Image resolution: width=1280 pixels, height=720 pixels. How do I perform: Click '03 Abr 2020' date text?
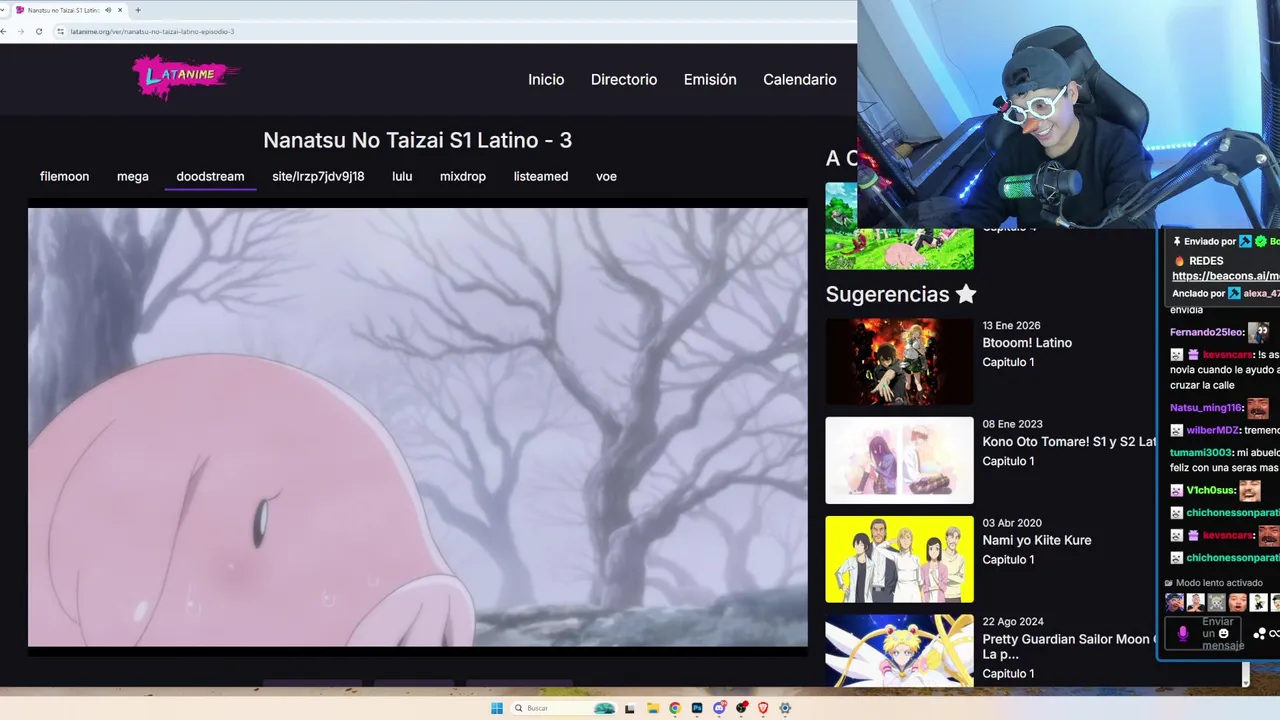pyautogui.click(x=1012, y=523)
